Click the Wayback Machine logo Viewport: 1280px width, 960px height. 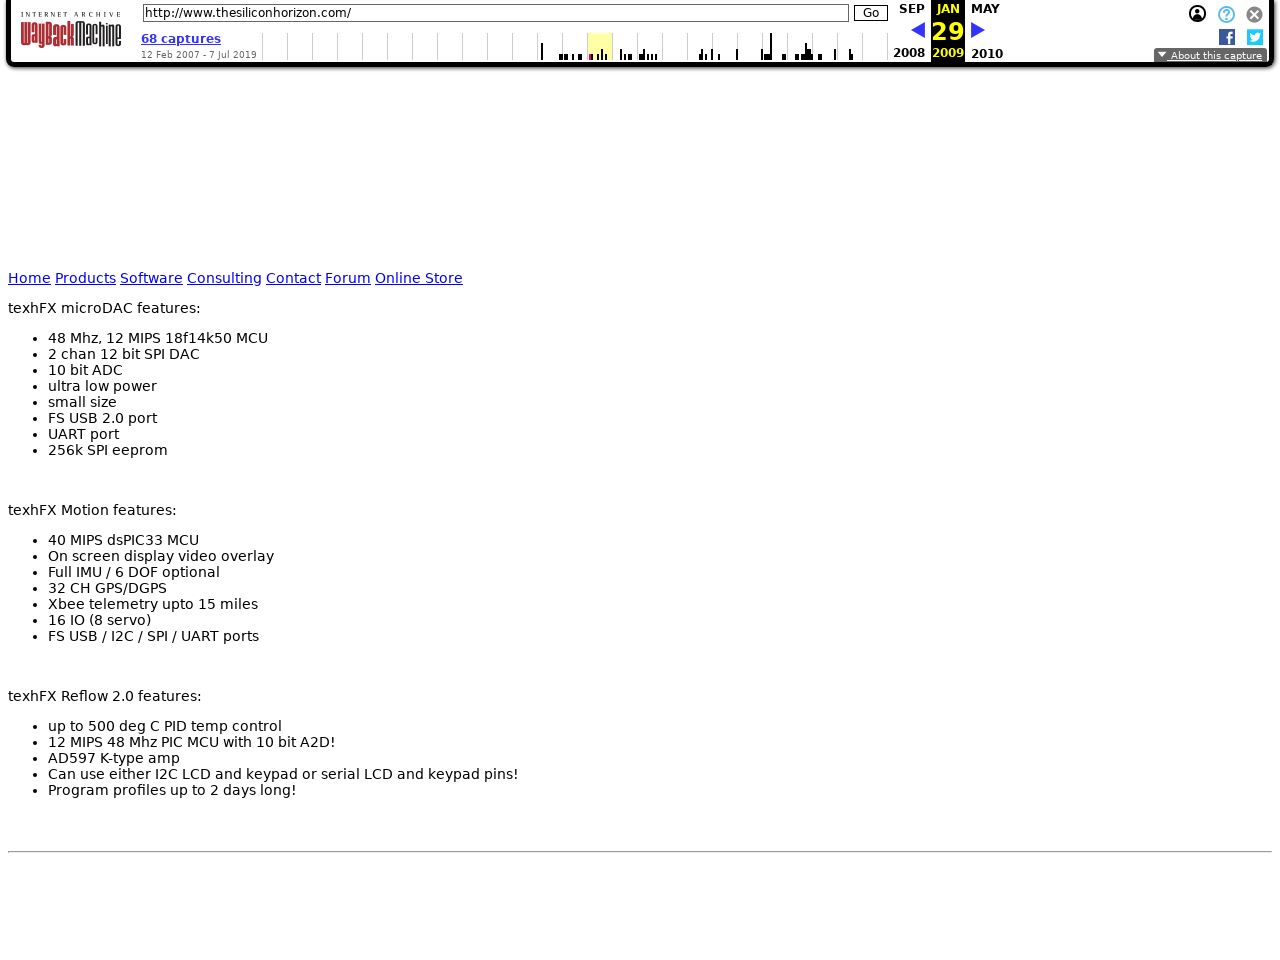click(70, 31)
